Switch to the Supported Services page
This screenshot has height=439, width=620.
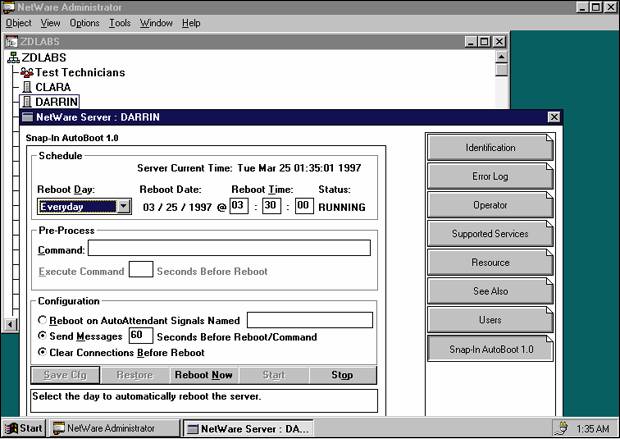point(490,234)
